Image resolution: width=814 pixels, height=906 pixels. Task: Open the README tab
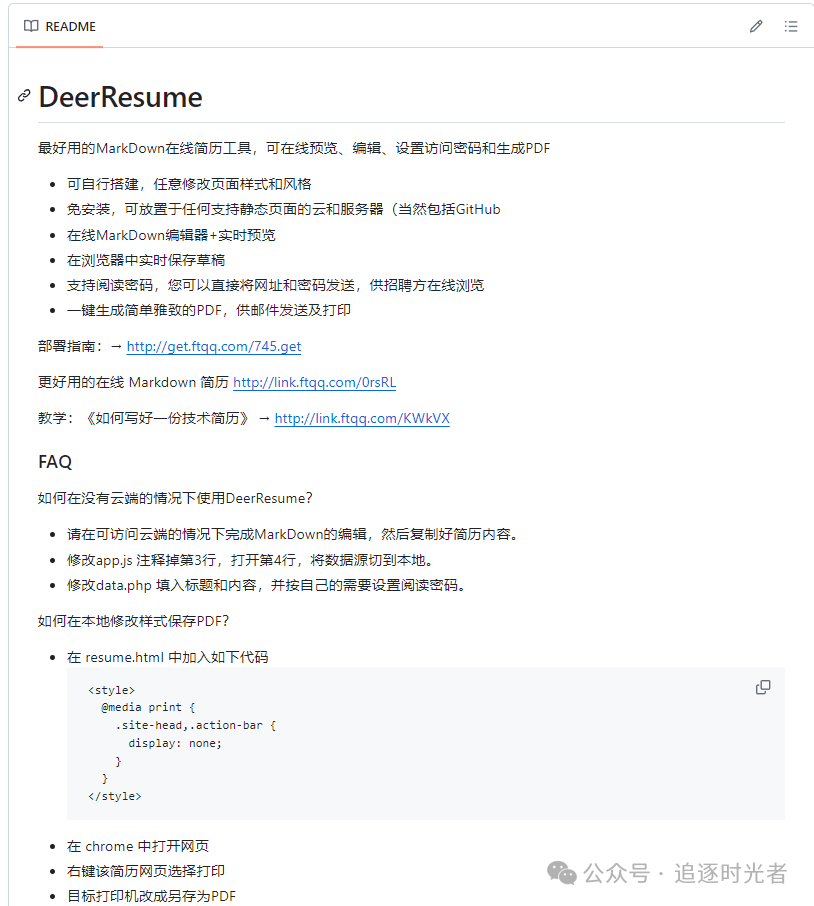[60, 27]
